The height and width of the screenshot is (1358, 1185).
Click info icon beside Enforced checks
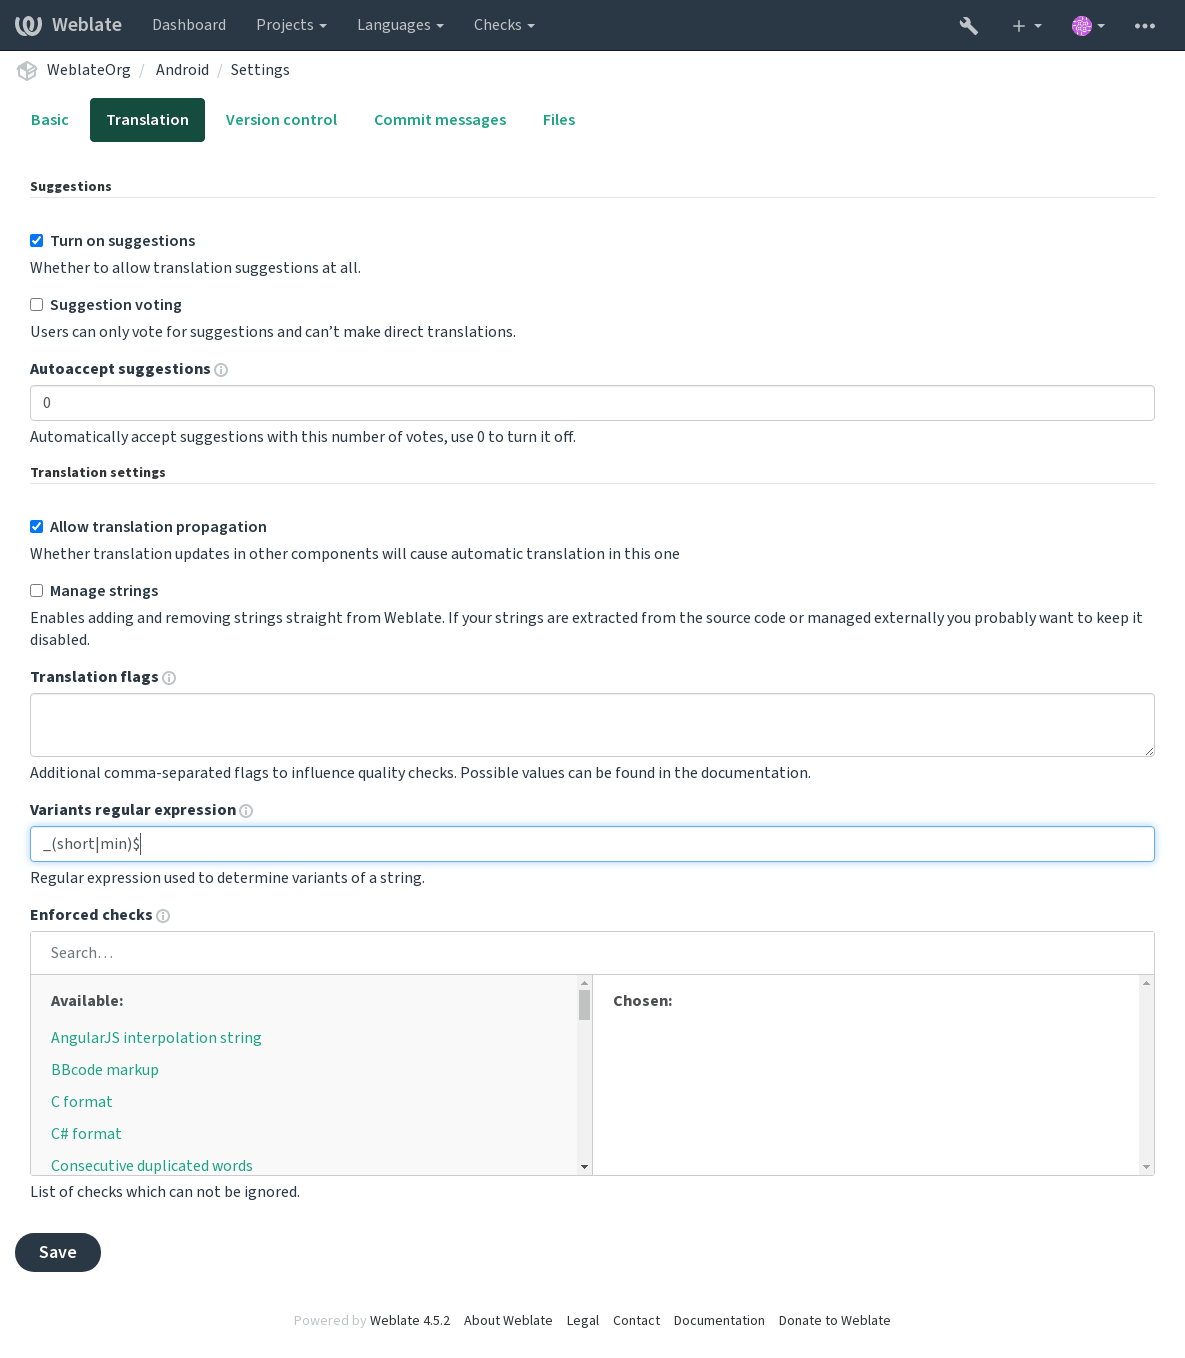[163, 916]
